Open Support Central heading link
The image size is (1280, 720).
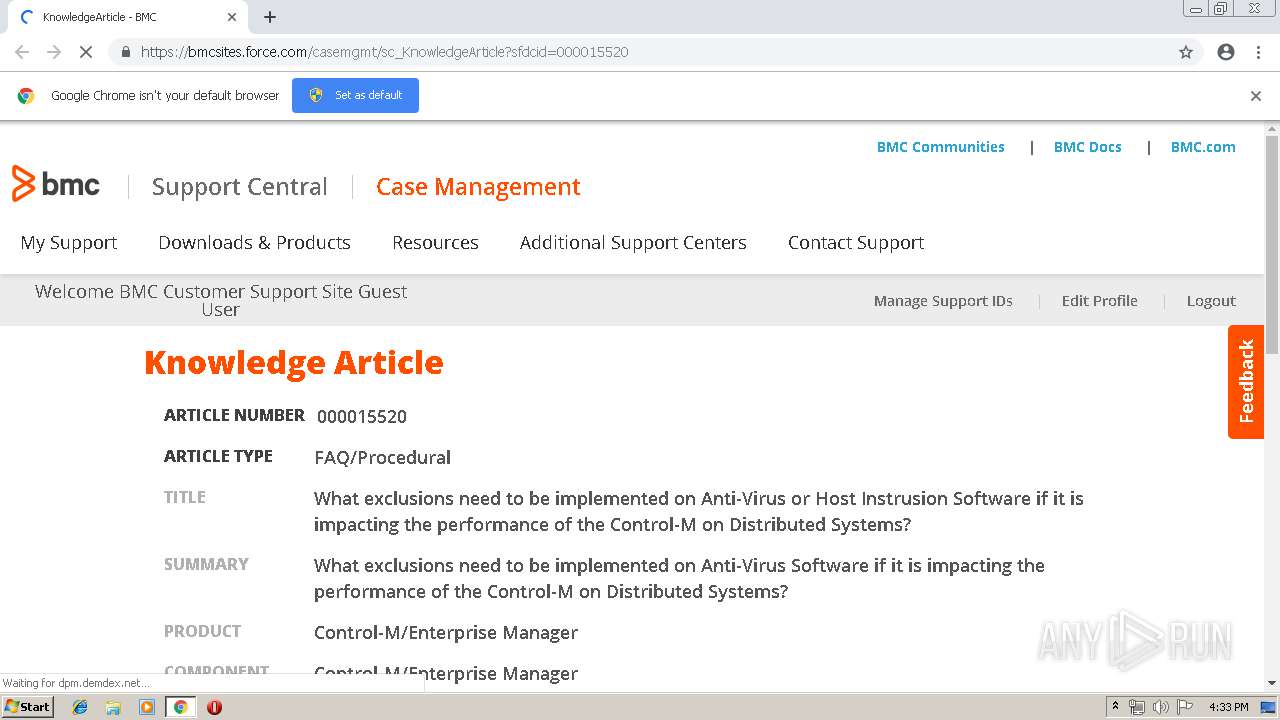(239, 187)
